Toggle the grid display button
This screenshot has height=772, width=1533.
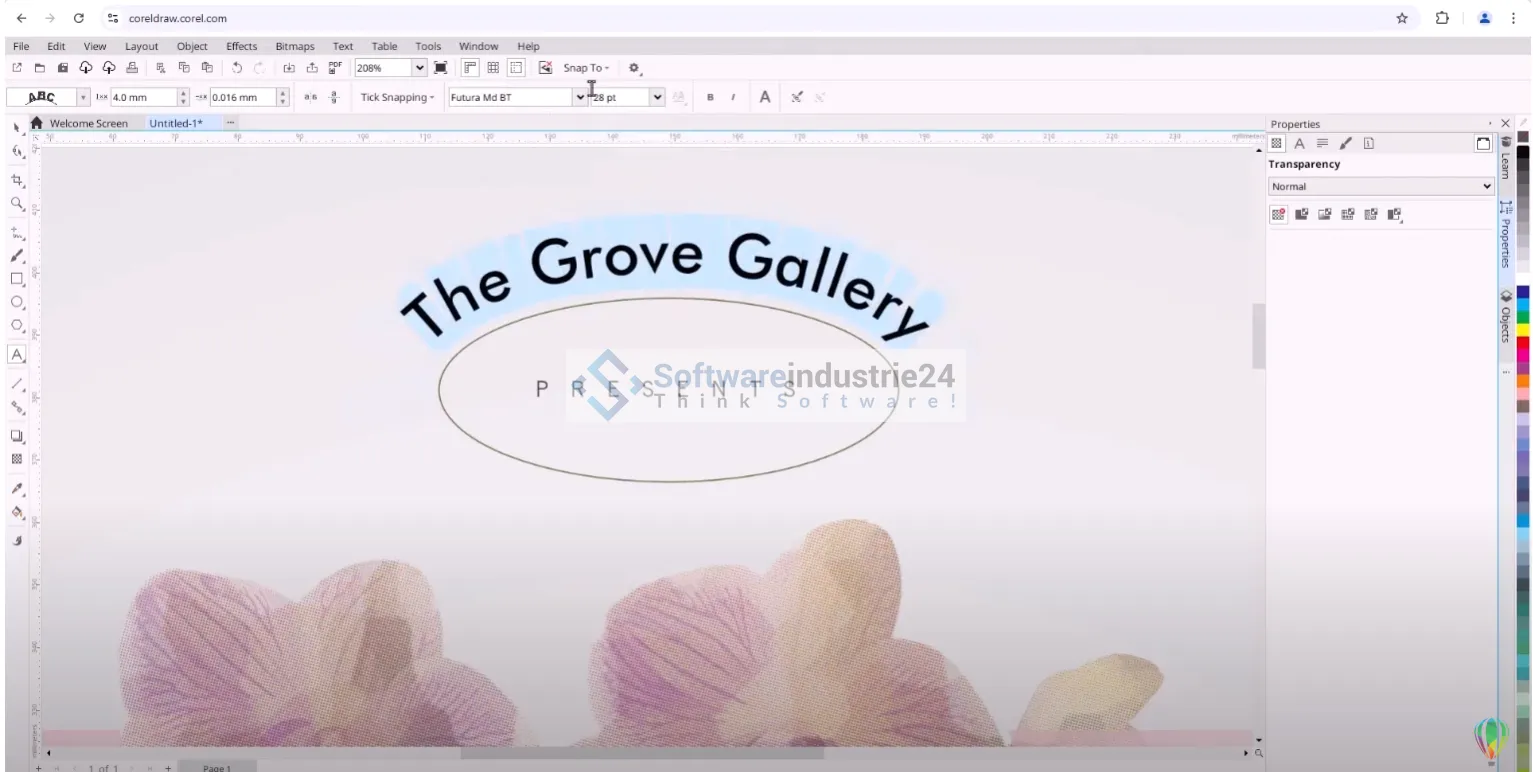[493, 68]
